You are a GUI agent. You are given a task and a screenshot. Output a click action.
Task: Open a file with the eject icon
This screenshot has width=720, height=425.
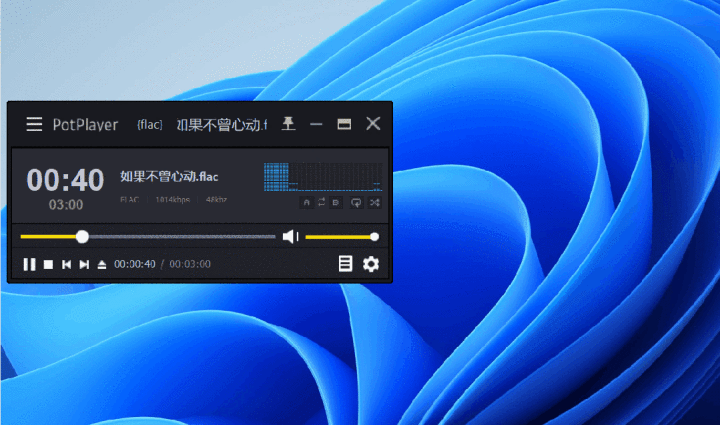pos(102,264)
